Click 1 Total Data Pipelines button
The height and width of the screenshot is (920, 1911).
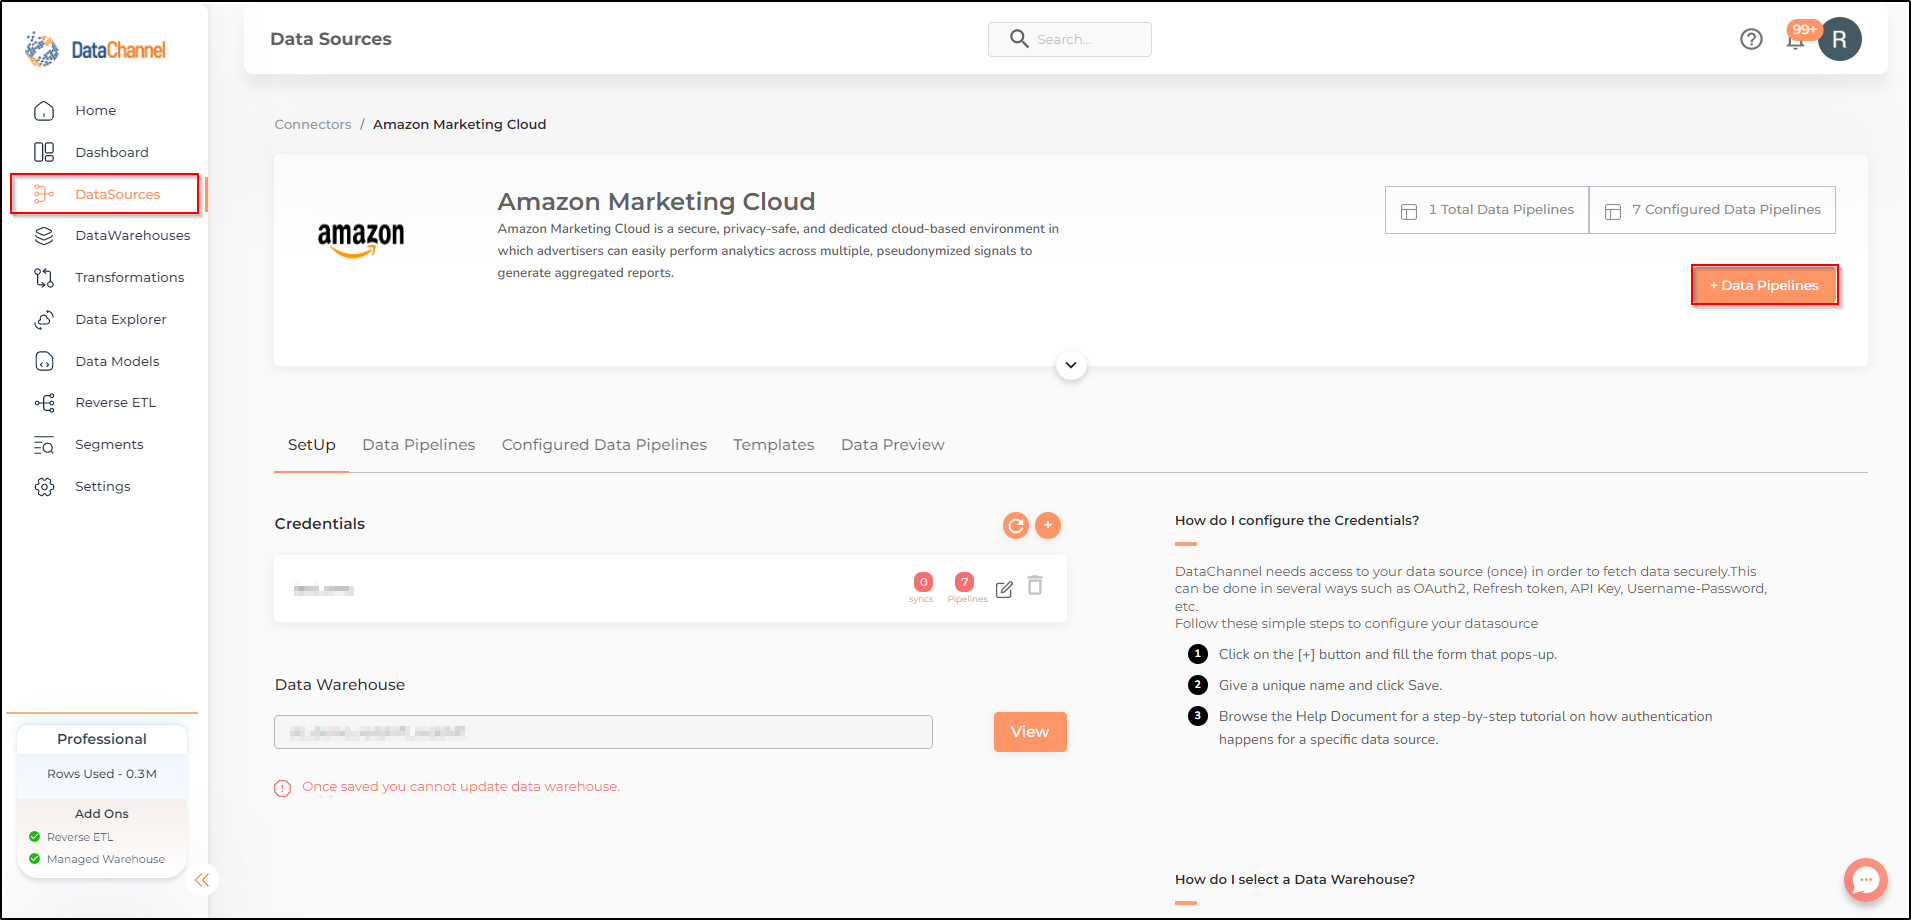(x=1487, y=210)
